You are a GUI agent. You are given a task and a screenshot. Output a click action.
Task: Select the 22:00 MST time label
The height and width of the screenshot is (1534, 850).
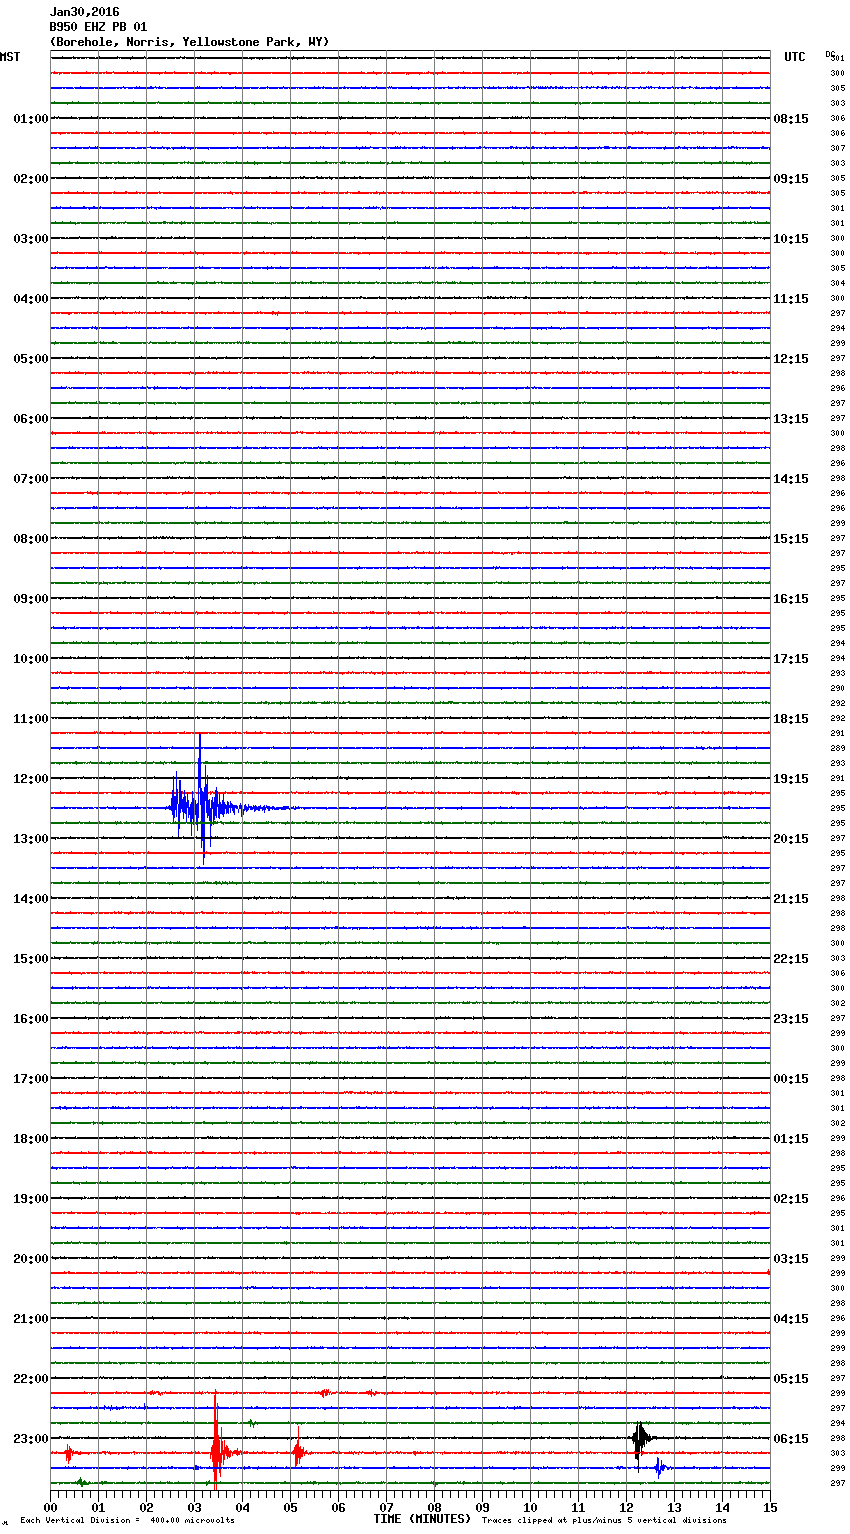[x=30, y=1379]
